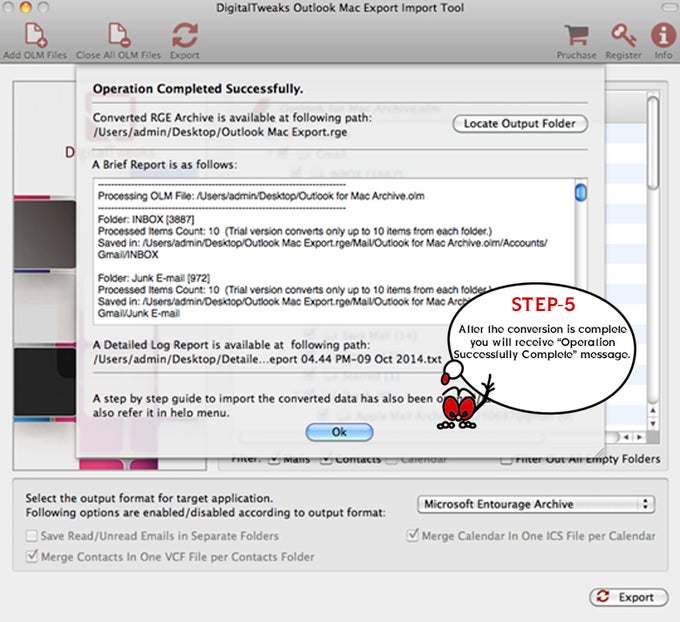This screenshot has height=622, width=680.
Task: Open the Info icon
Action: coord(663,35)
